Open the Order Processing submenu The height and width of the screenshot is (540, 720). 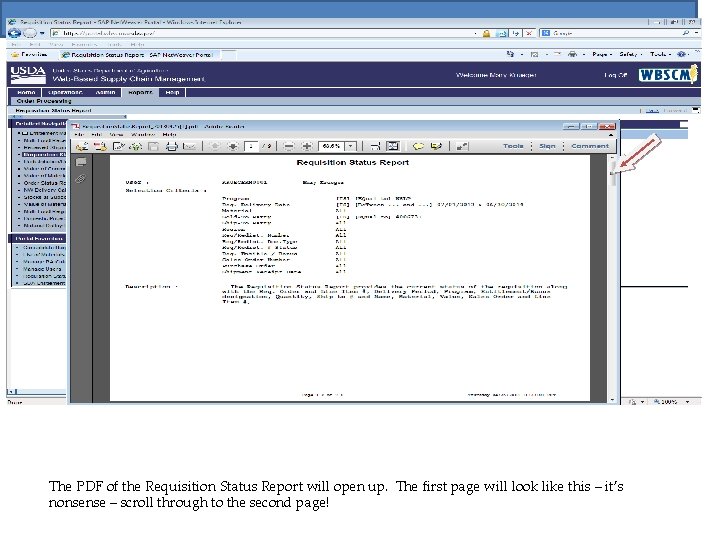point(44,101)
